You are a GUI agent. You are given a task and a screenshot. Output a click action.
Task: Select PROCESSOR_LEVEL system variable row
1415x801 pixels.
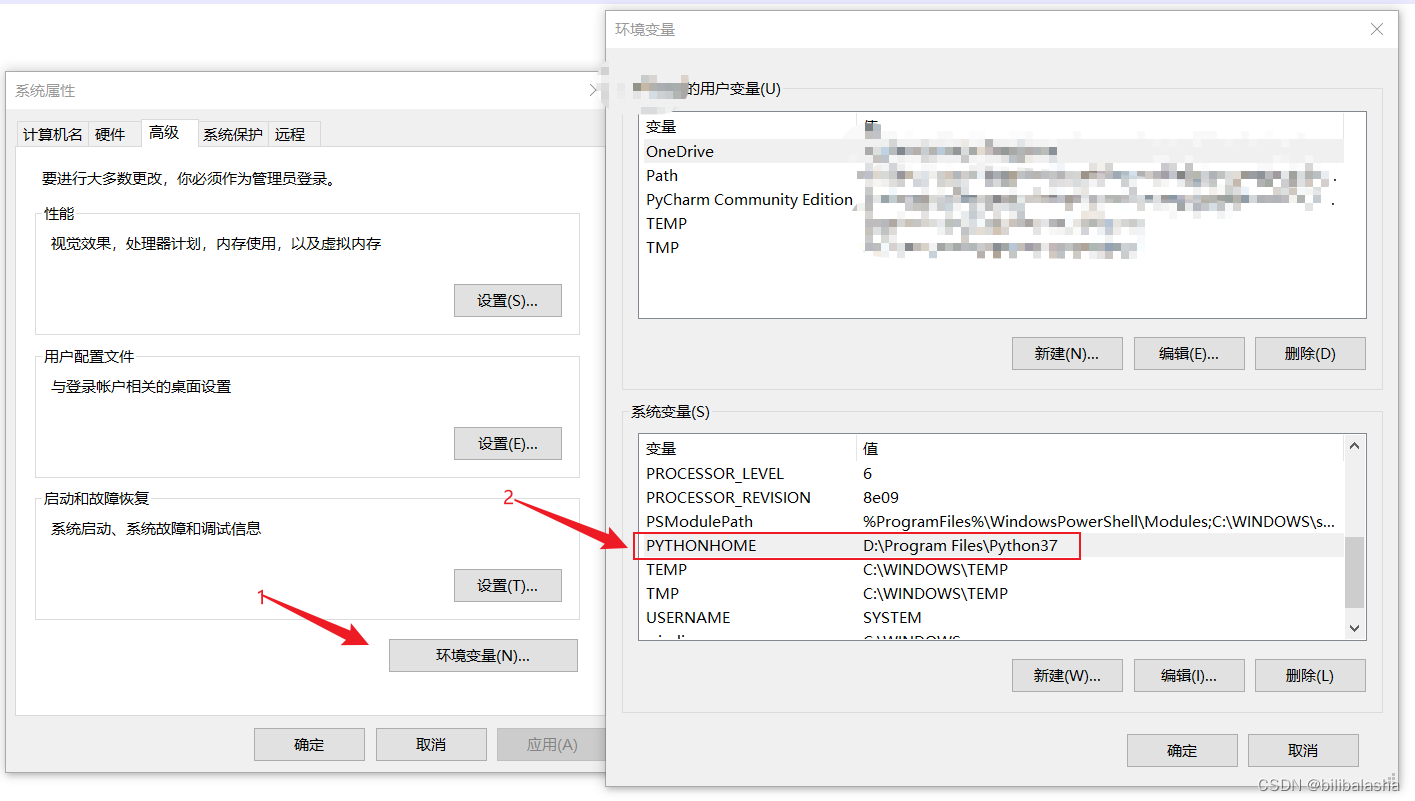click(x=991, y=473)
